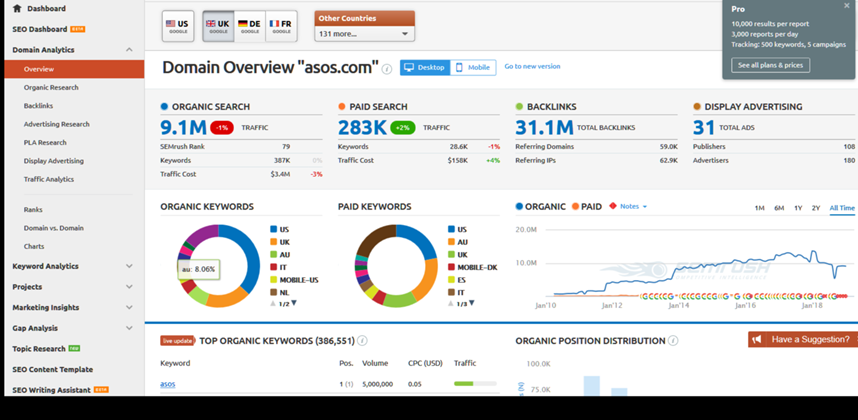
Task: Click orange AU swatch in Paid Keywords legend
Action: pyautogui.click(x=451, y=242)
